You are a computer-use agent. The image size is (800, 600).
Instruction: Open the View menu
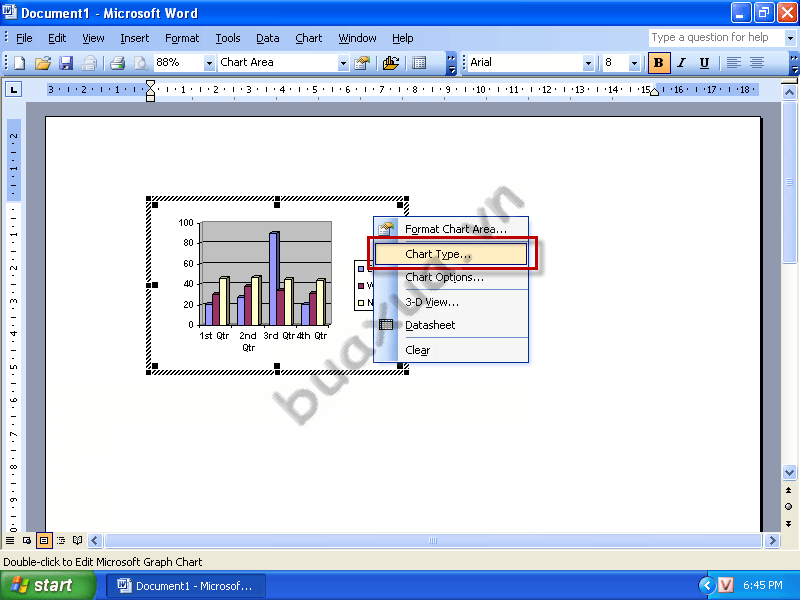(93, 38)
